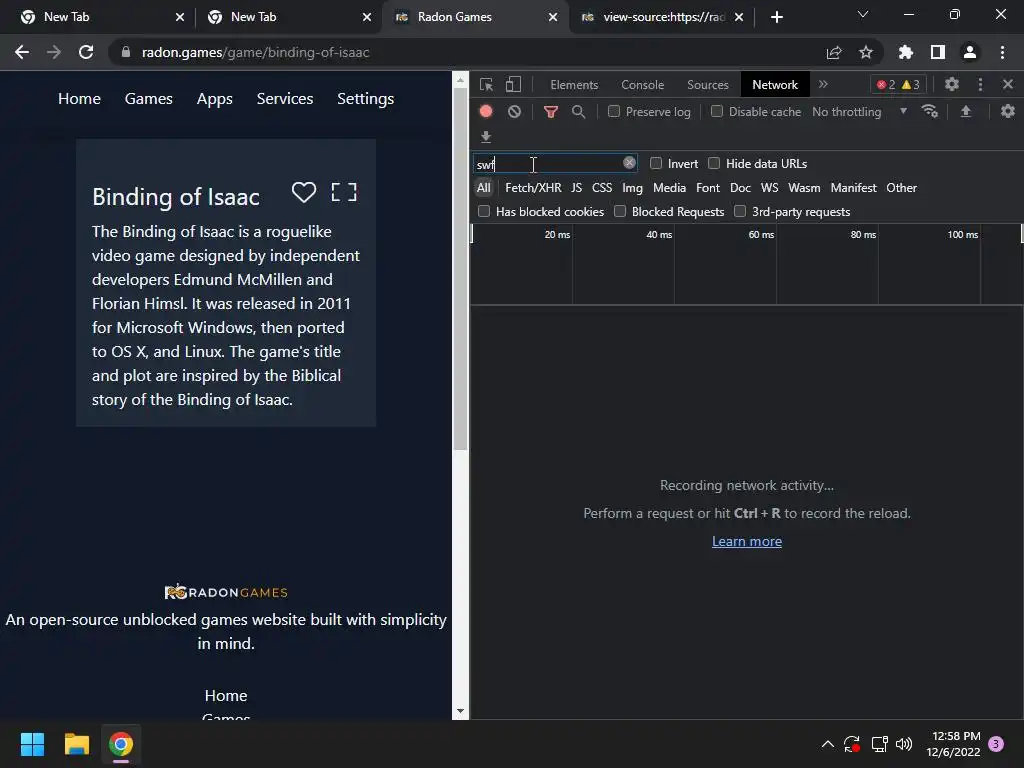Open File Explorer from taskbar
1024x768 pixels.
[76, 744]
